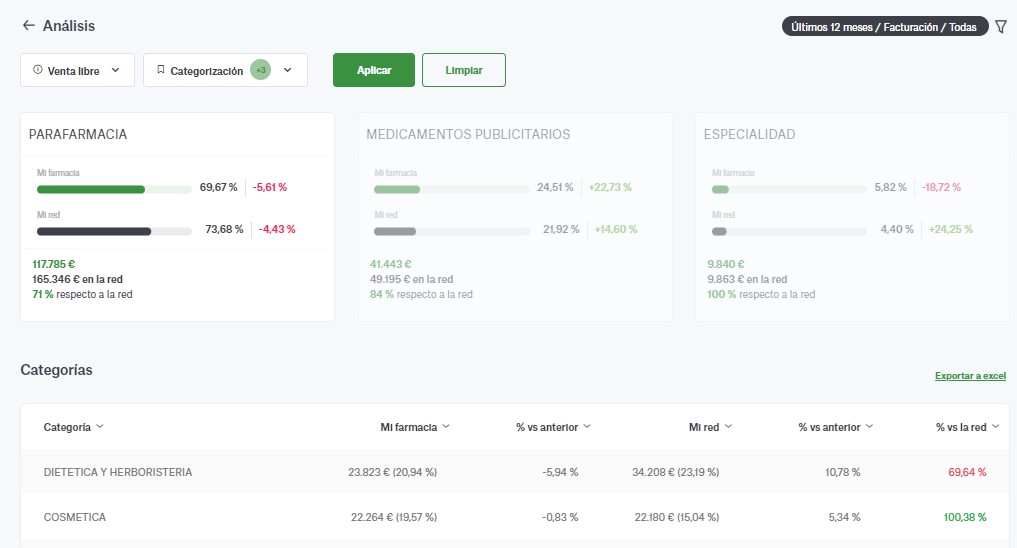Click the info icon in Venta libre

click(38, 69)
